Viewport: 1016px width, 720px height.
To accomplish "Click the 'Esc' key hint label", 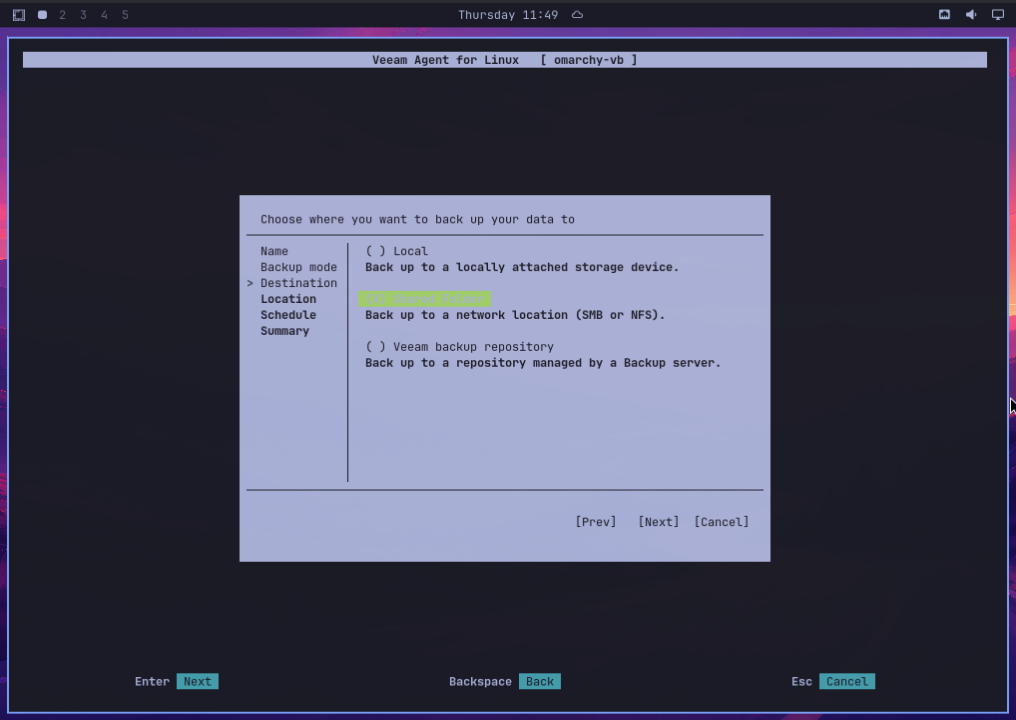I will coord(802,682).
